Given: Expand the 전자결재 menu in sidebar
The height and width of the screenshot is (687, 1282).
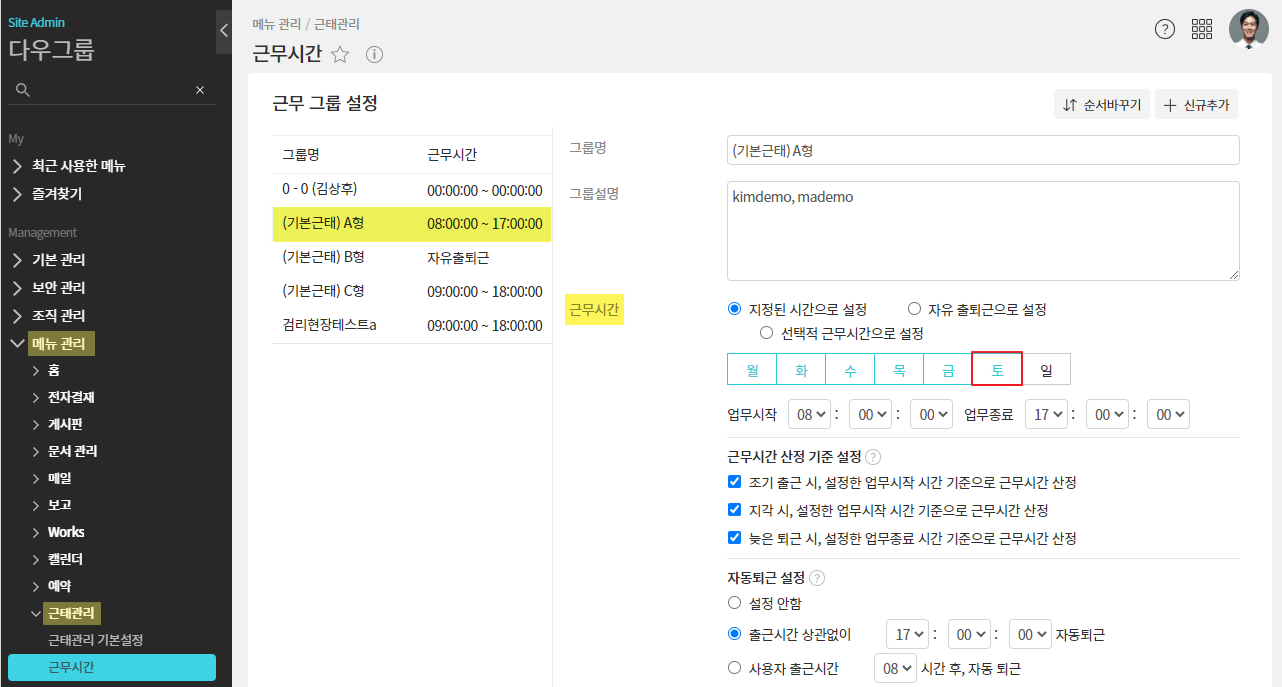Looking at the screenshot, I should (70, 397).
